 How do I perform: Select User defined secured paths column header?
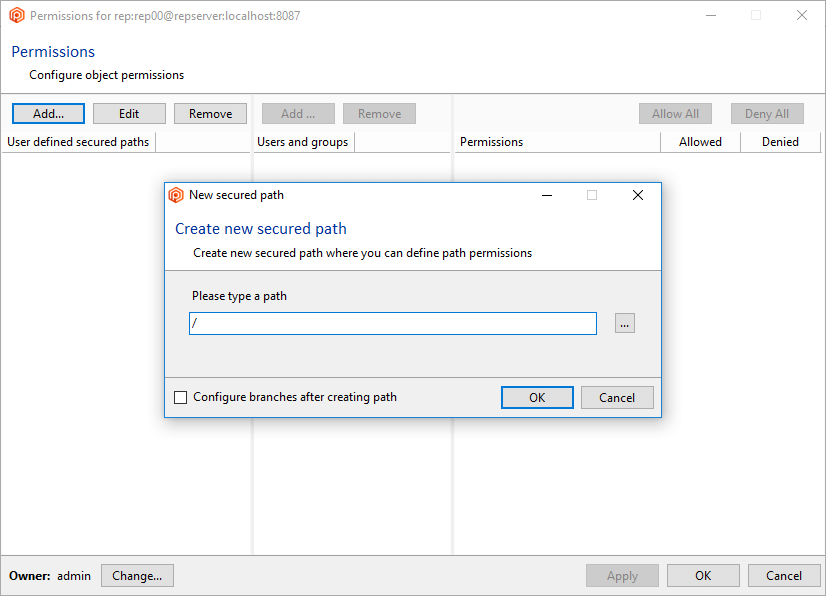(78, 142)
